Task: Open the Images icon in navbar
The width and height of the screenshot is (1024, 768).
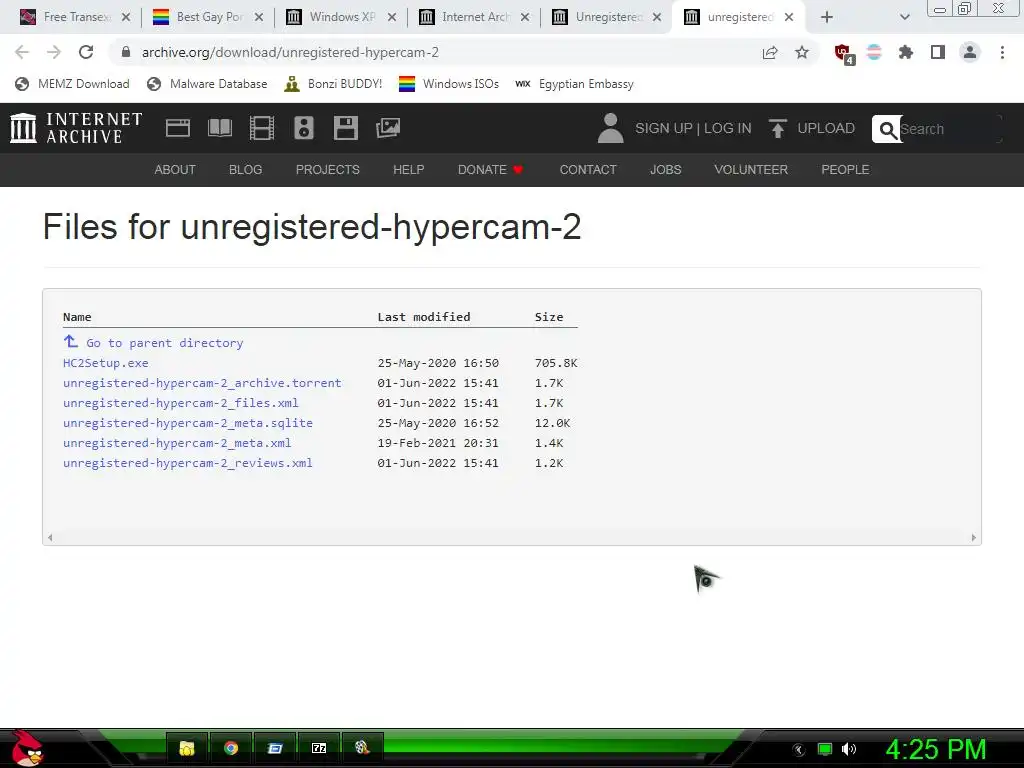Action: [x=388, y=128]
